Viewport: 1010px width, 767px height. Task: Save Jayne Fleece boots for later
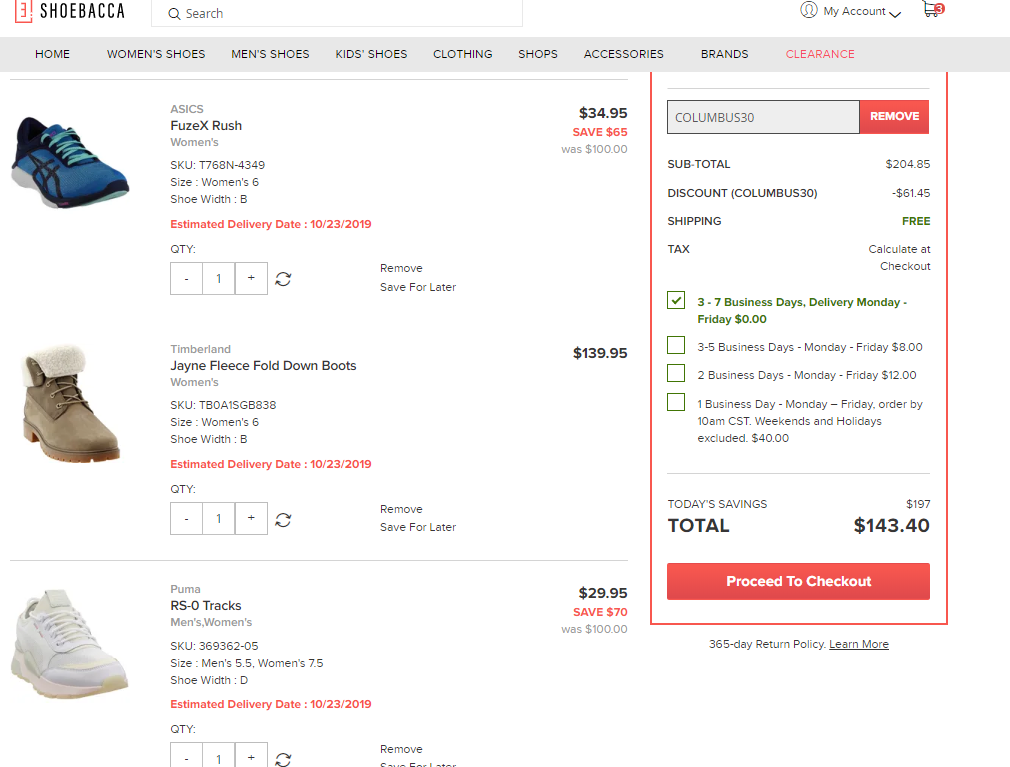[418, 527]
